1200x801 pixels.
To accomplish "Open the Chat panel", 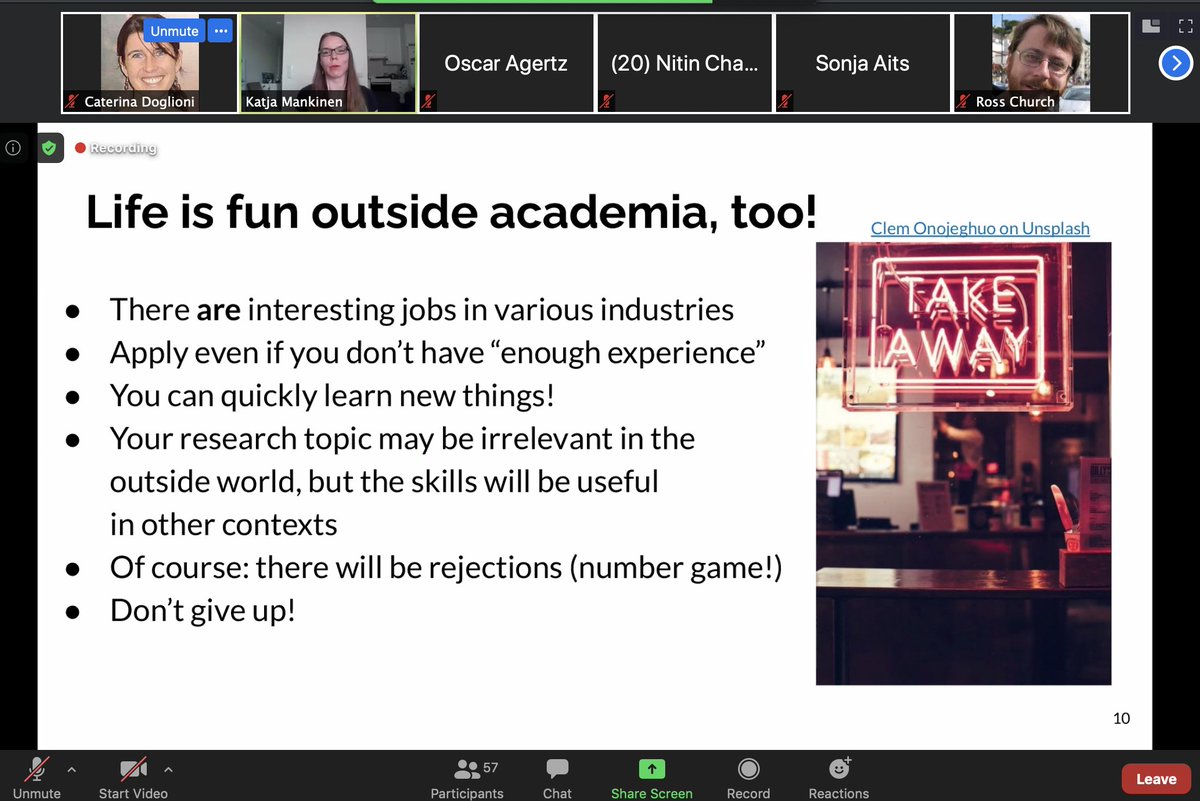I will click(557, 778).
